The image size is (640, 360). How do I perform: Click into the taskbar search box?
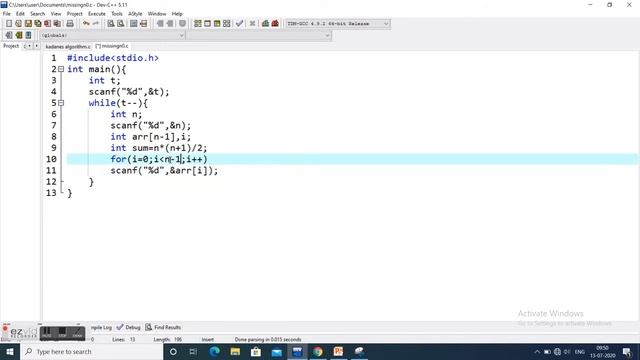coord(91,351)
